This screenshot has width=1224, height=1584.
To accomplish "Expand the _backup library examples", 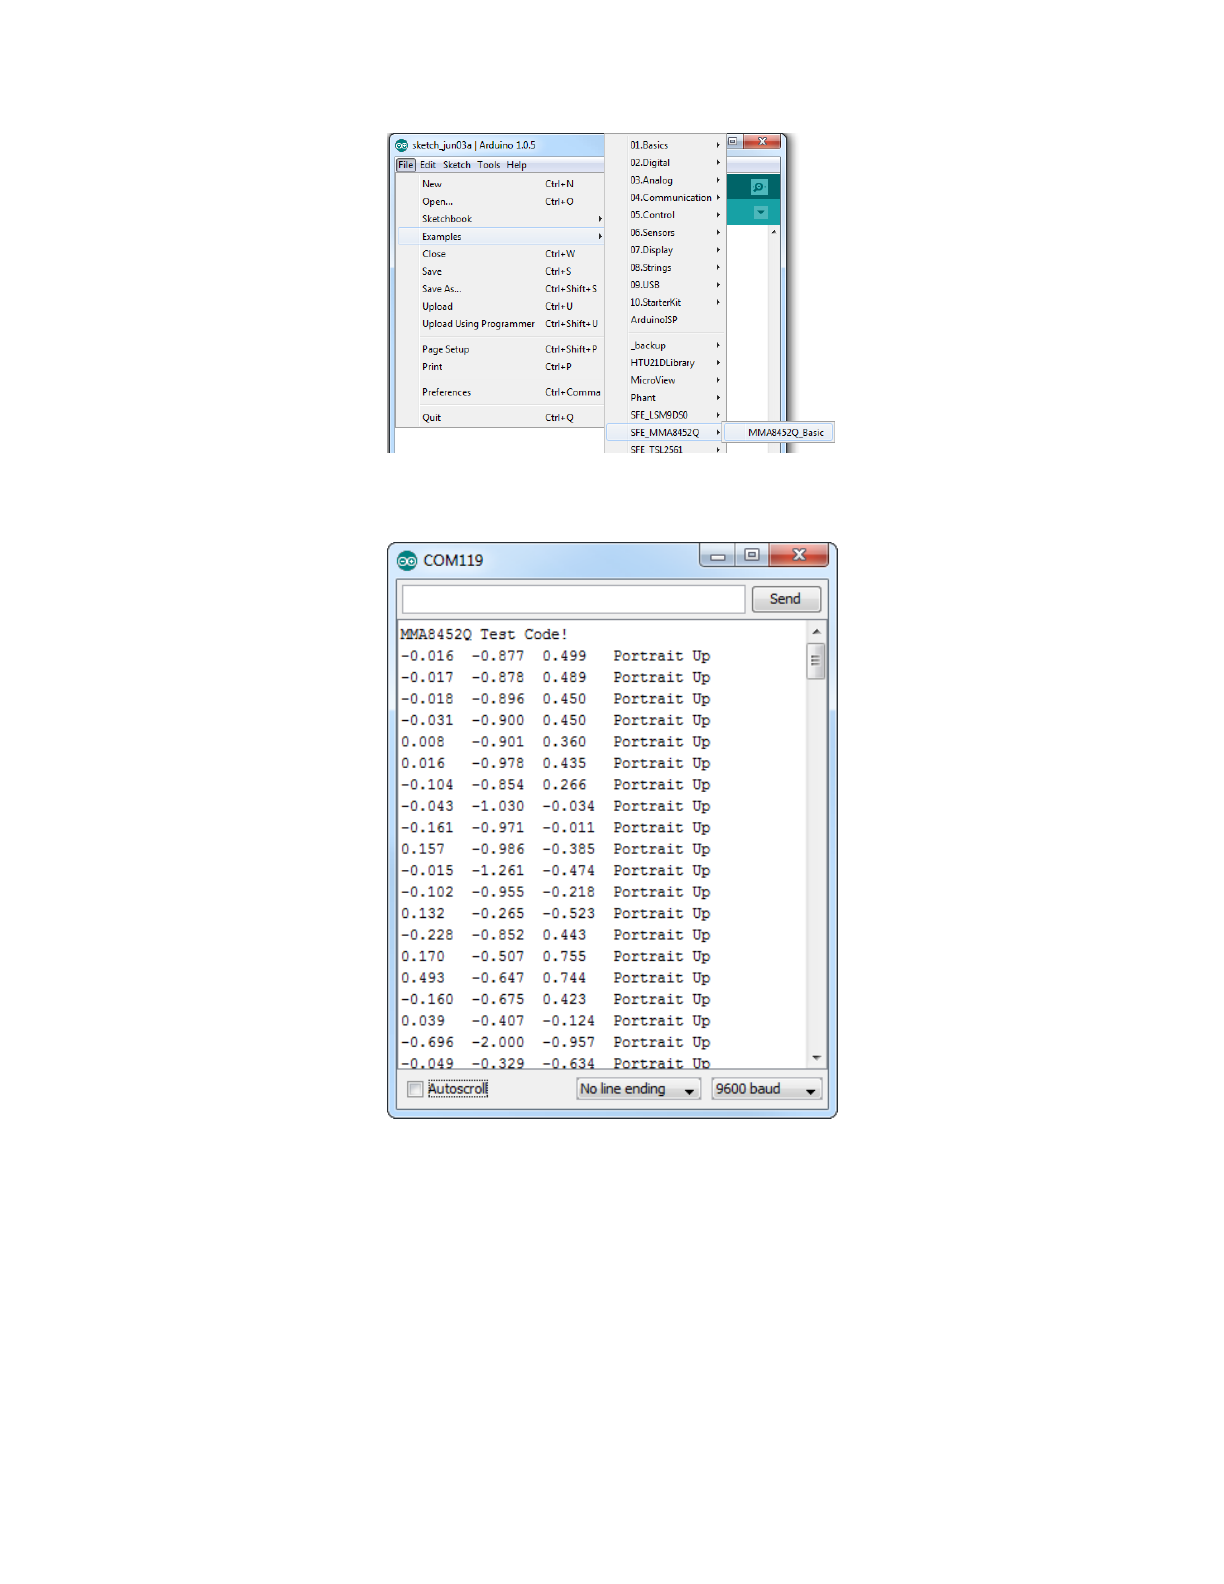I will click(x=665, y=346).
